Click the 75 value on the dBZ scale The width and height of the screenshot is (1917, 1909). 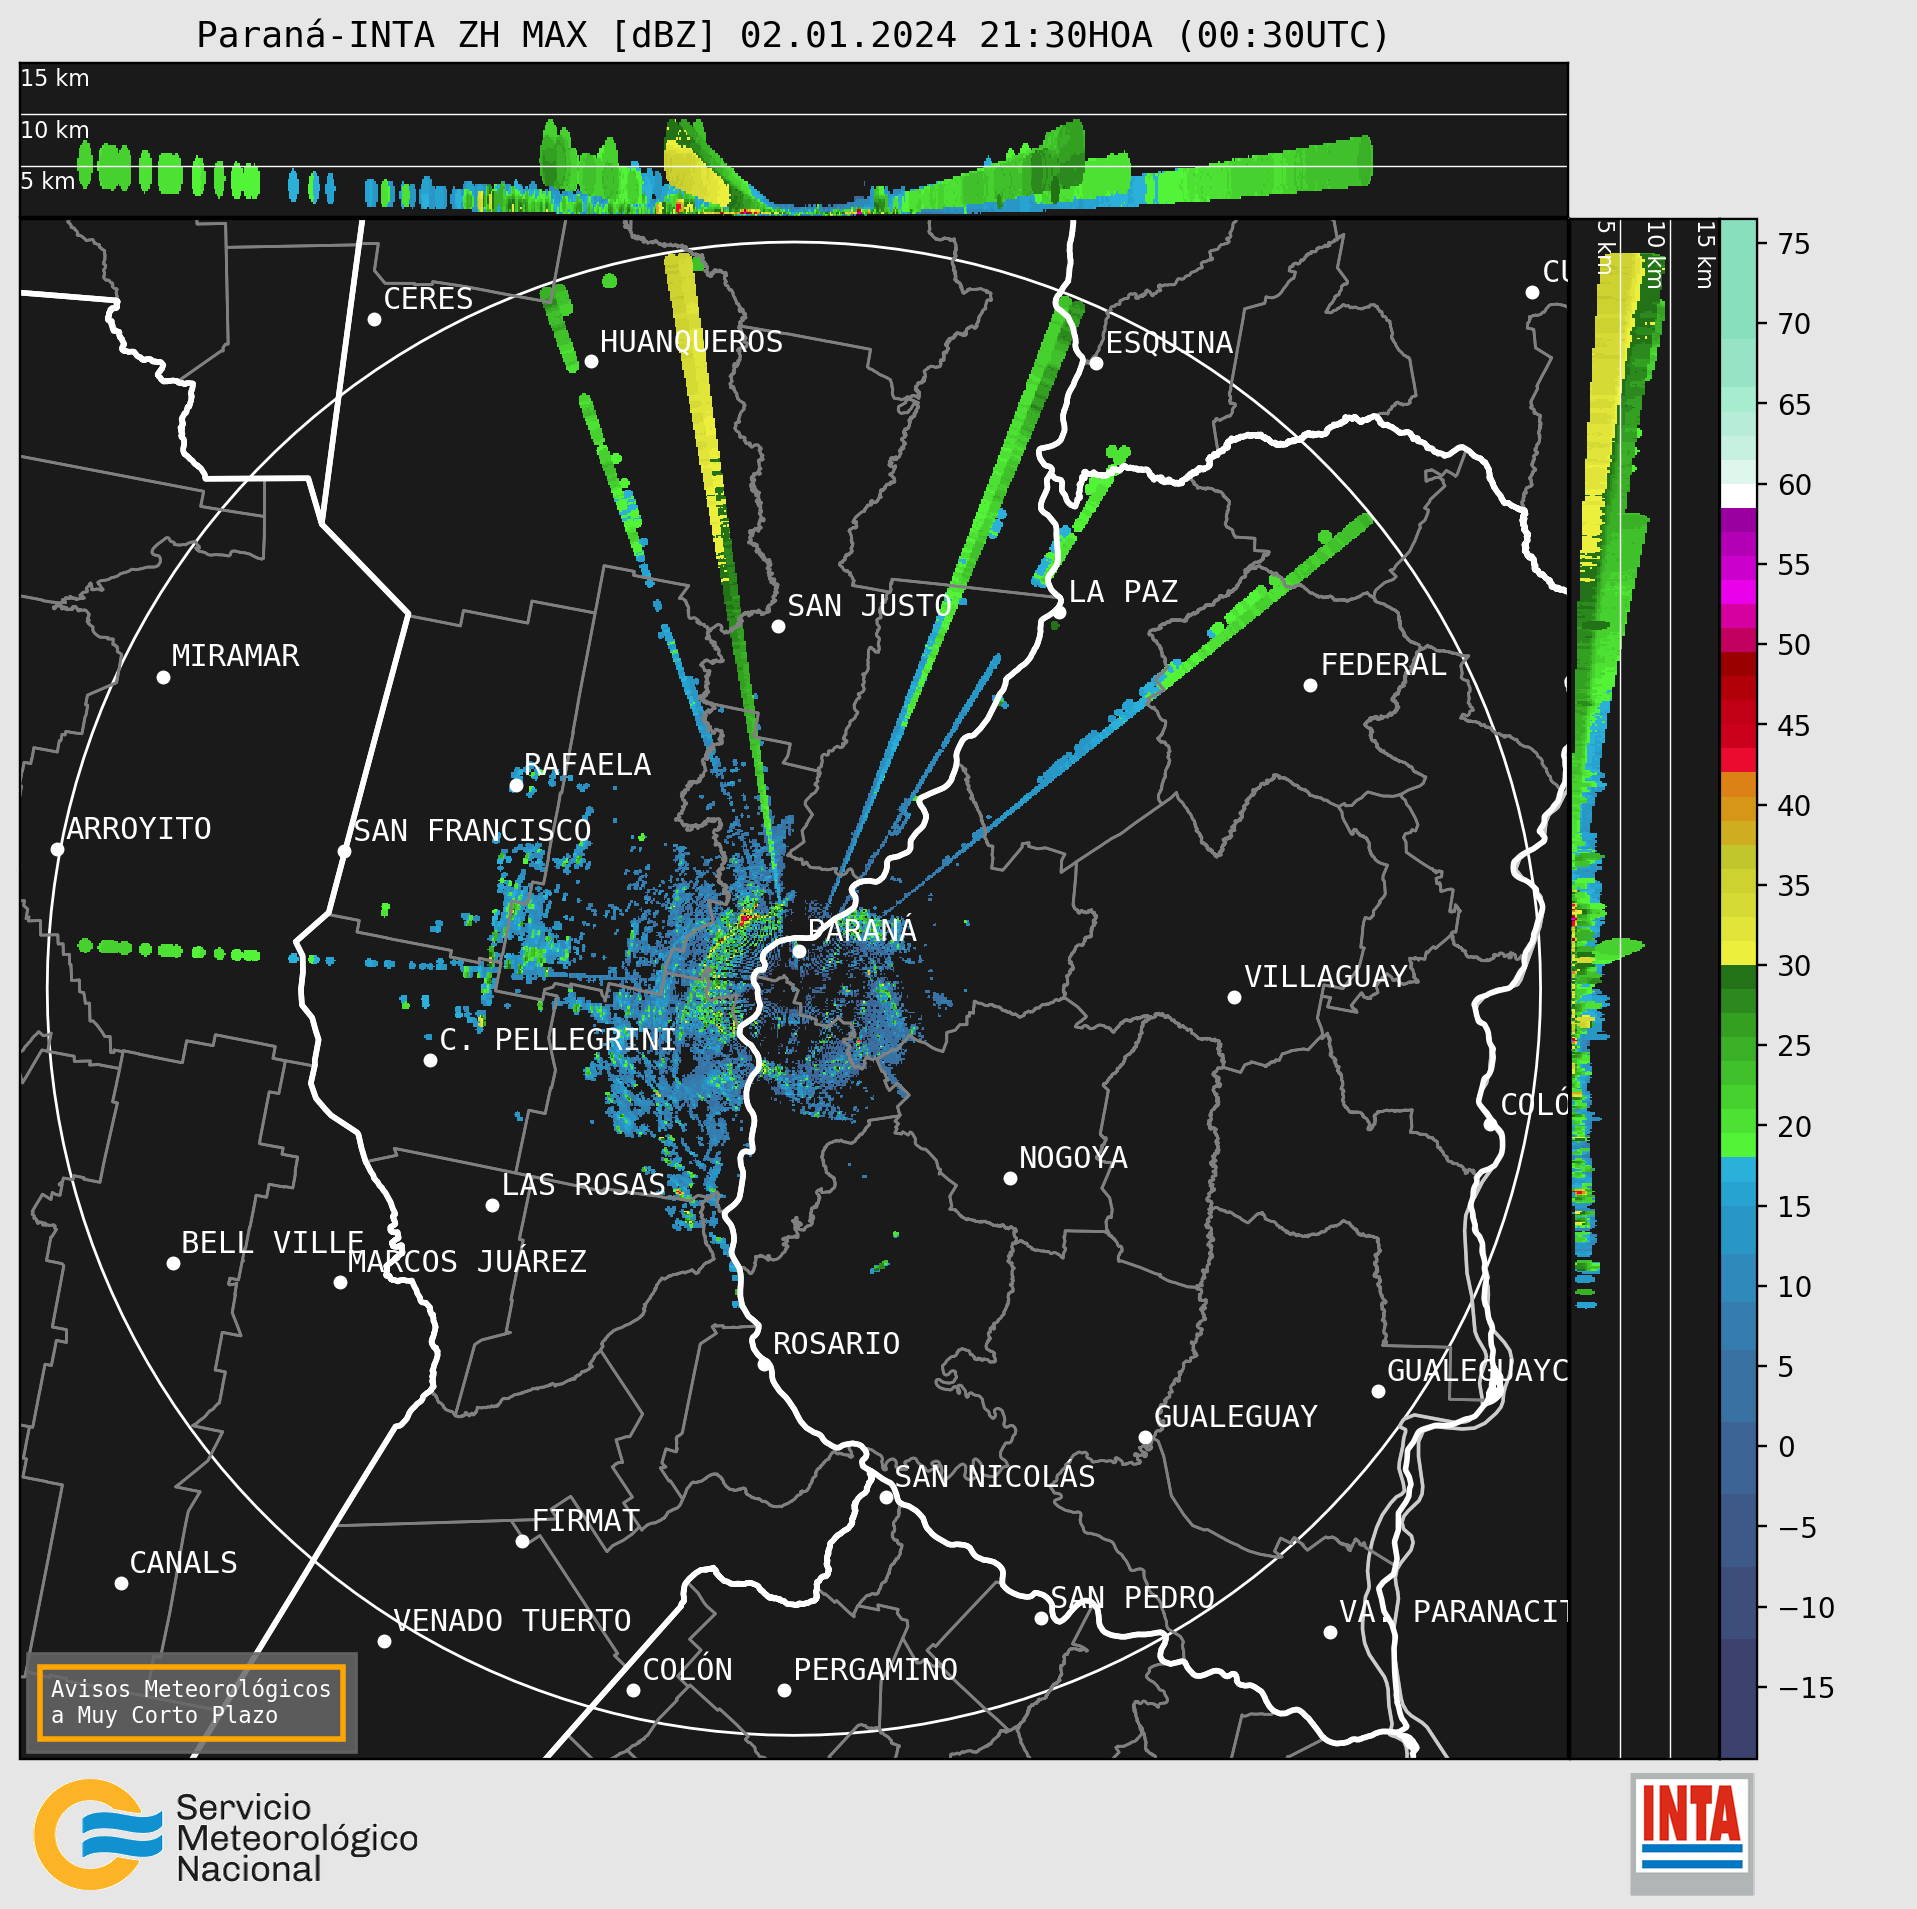(x=1794, y=243)
